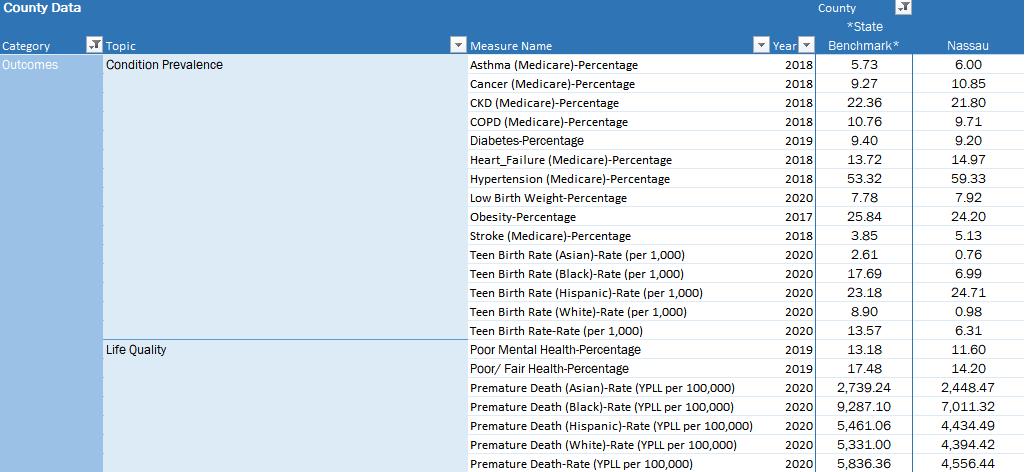Click Nassau value for Hypertension 59.33

coord(968,178)
